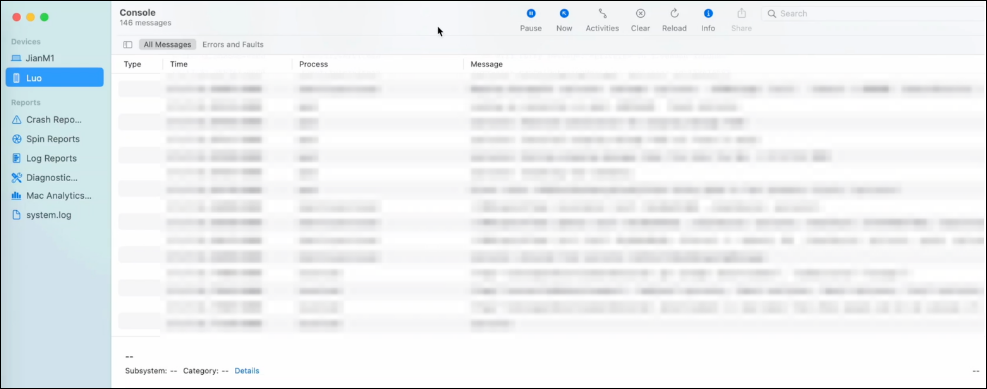
Task: Click the Devices section header
Action: 26,42
